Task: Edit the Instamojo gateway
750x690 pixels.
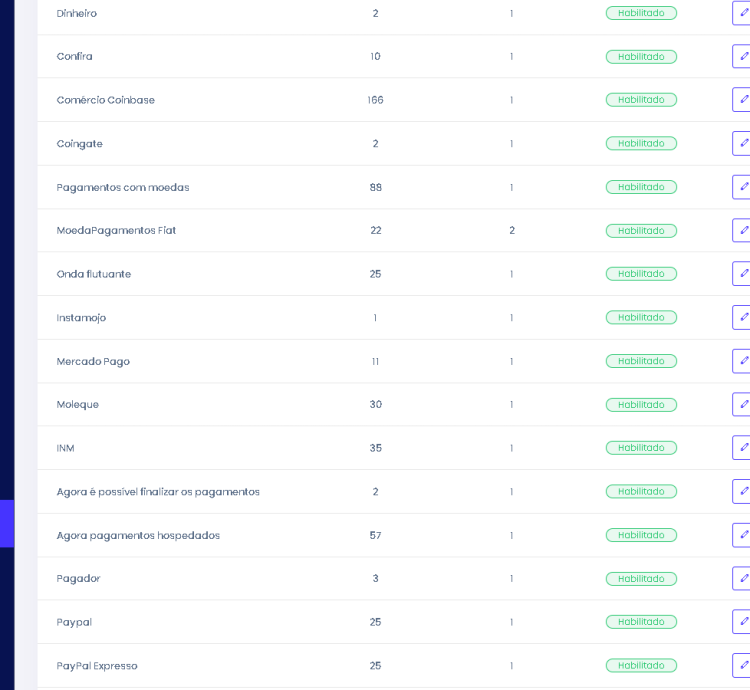Action: click(742, 317)
